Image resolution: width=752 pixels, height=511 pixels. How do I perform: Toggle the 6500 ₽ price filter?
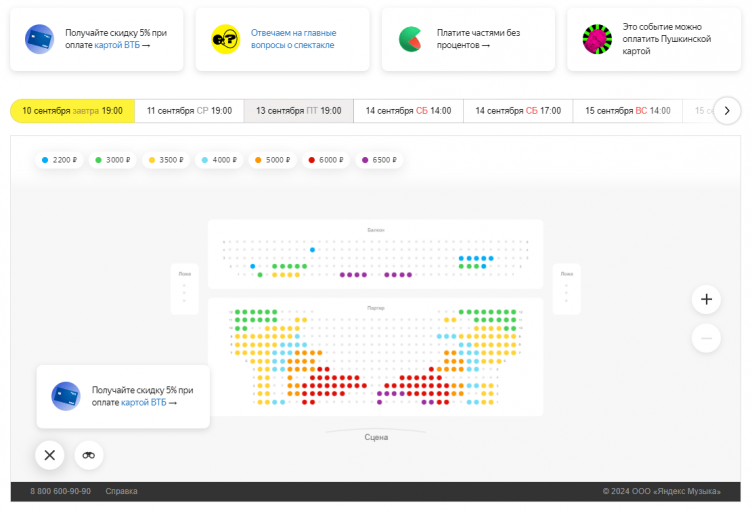(x=380, y=160)
